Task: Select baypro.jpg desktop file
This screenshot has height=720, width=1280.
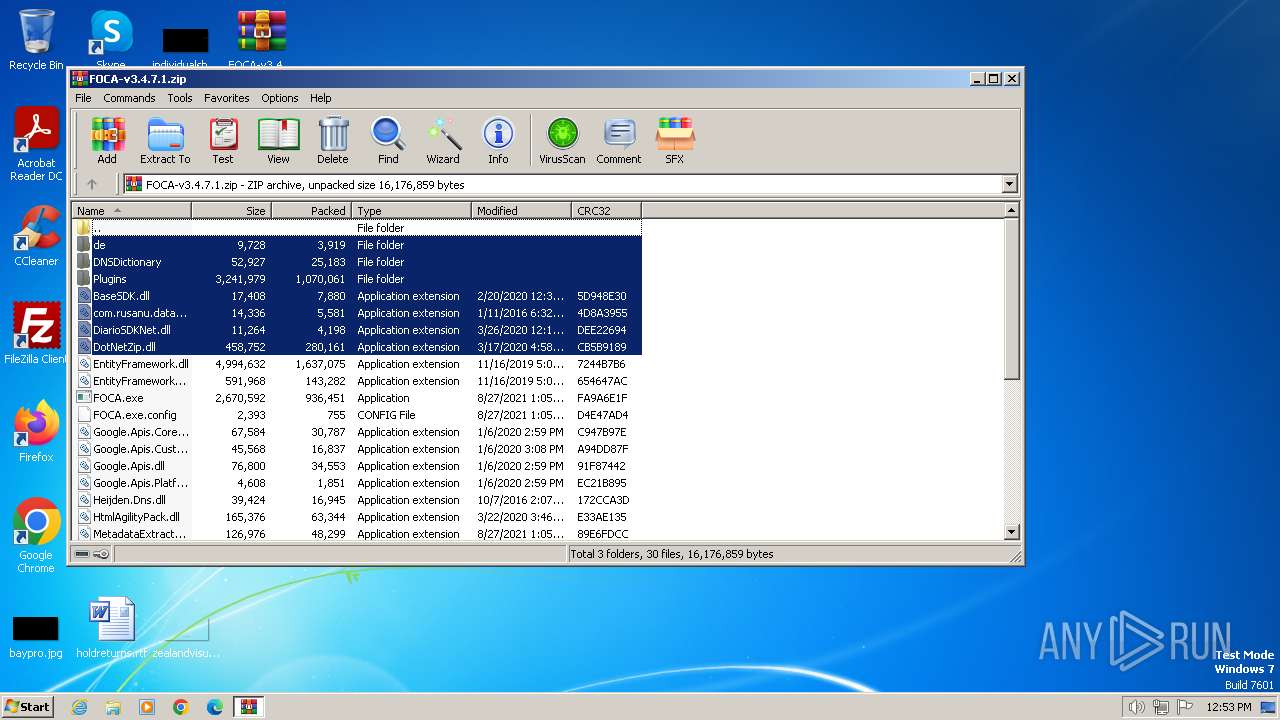Action: [36, 636]
